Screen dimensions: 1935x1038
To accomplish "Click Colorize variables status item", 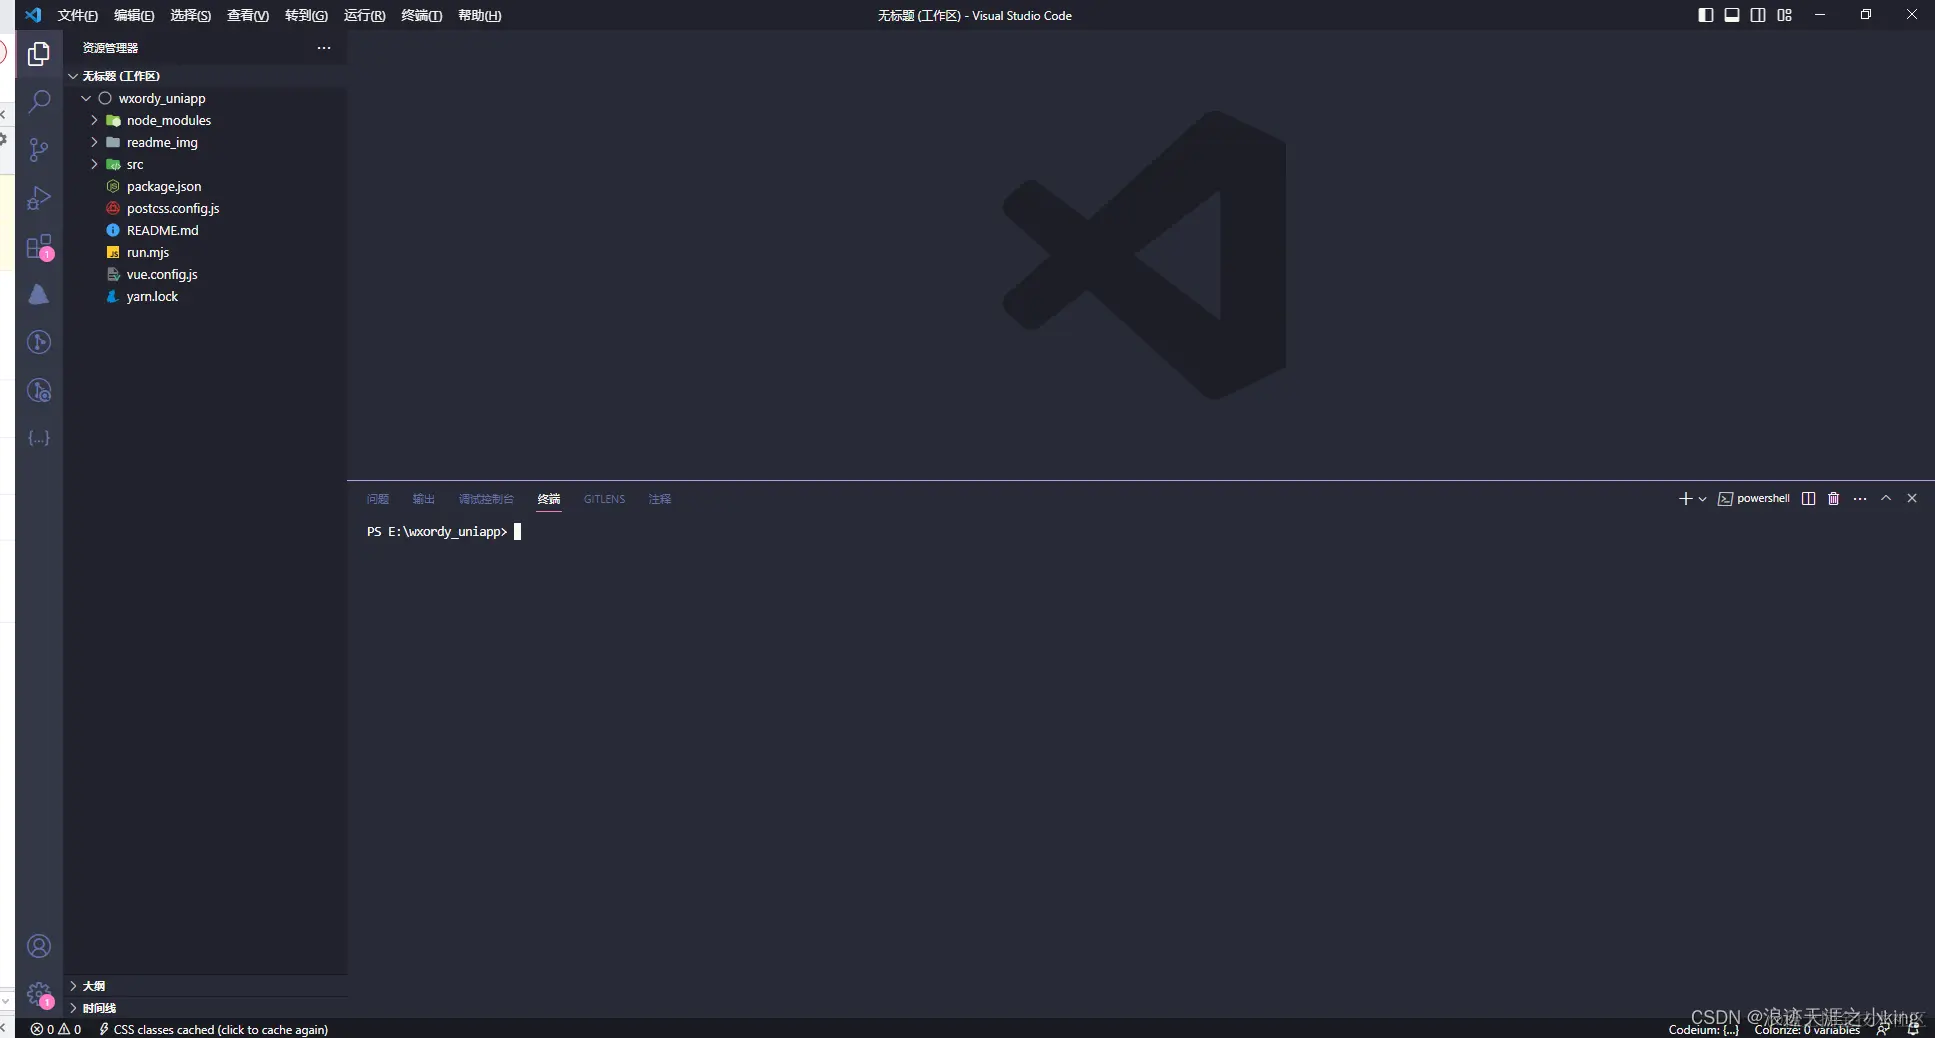I will coord(1807,1029).
